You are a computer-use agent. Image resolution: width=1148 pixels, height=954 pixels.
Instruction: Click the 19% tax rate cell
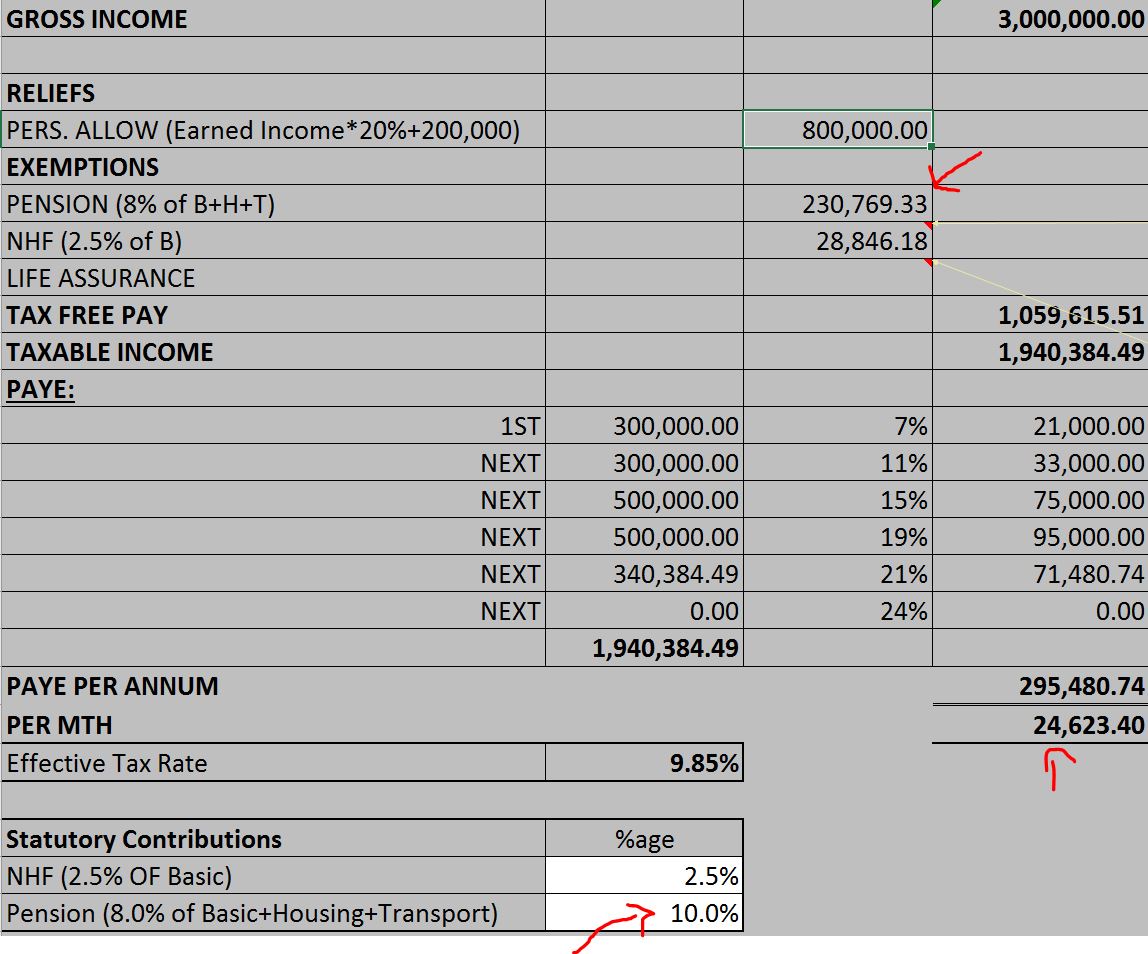(x=838, y=537)
